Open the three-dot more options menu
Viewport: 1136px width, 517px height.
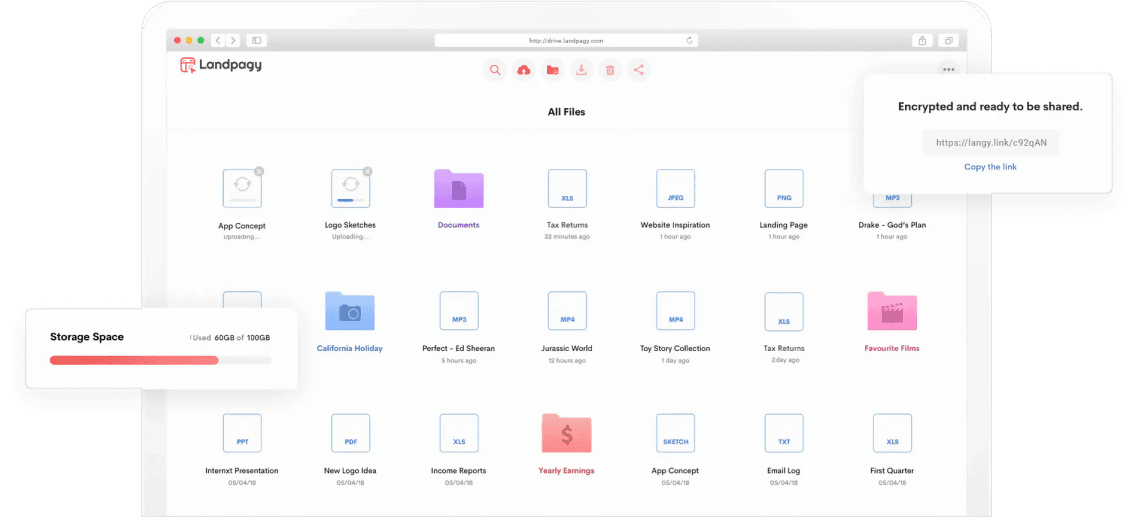(948, 69)
